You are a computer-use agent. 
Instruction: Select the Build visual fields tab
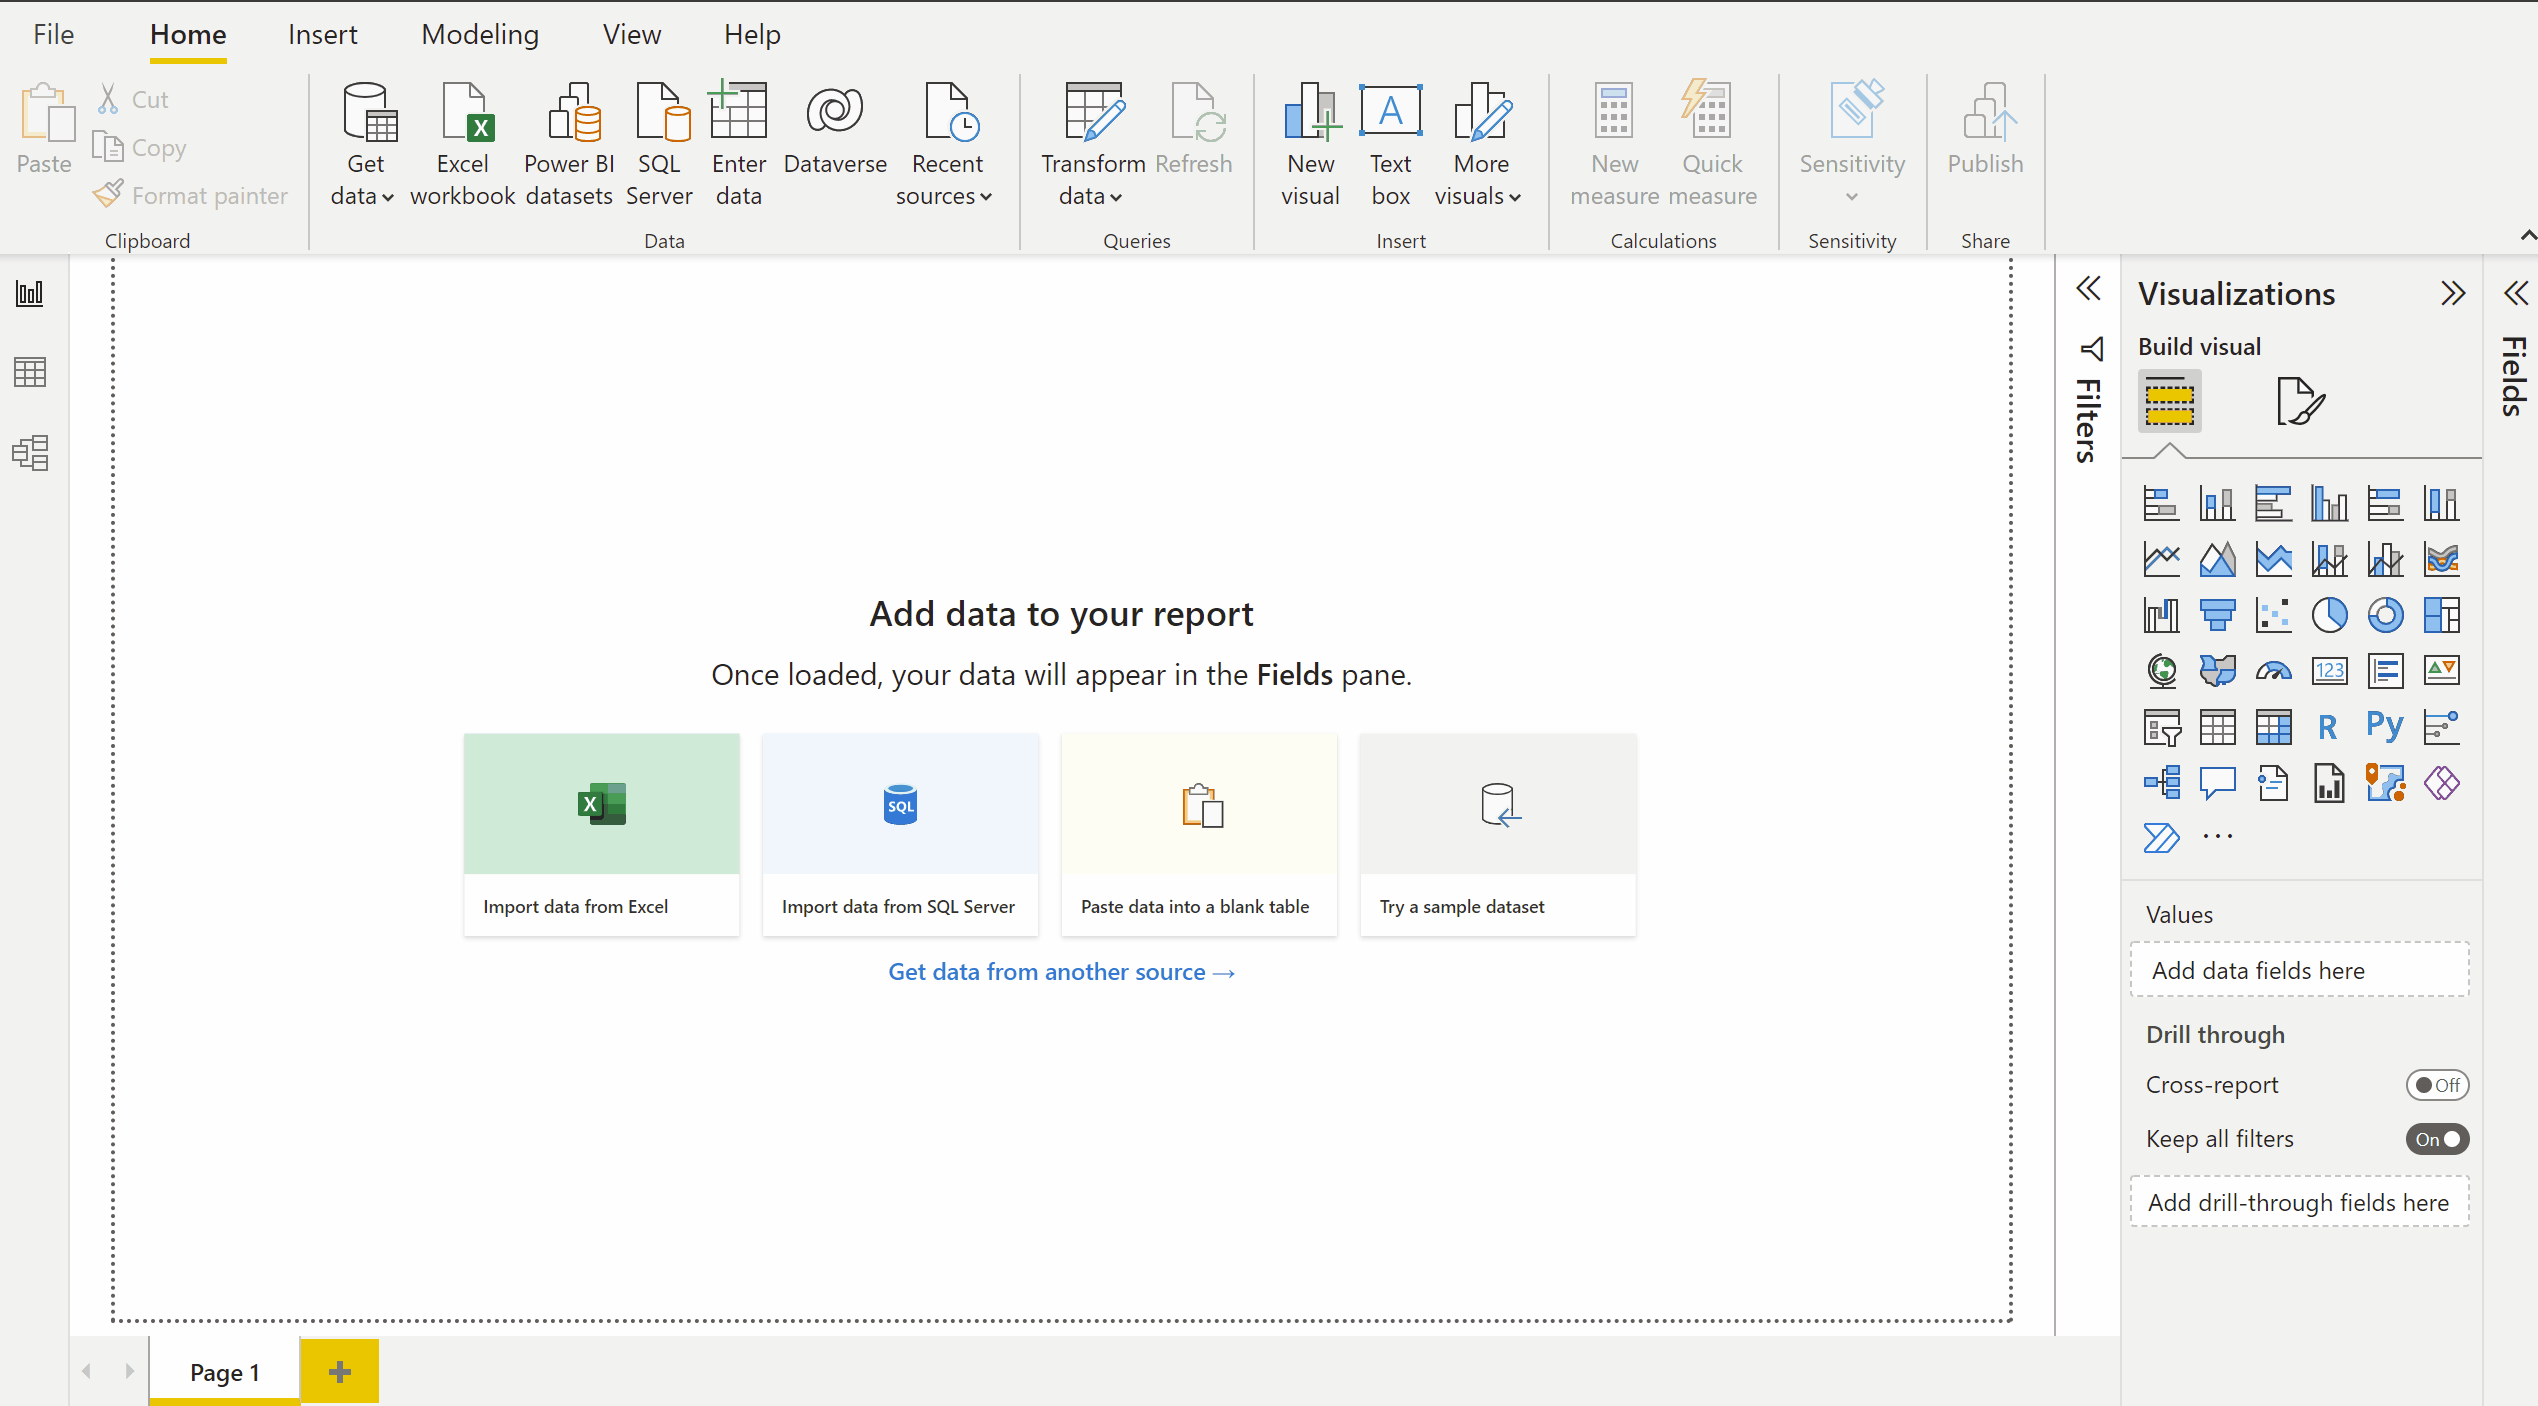tap(2169, 401)
